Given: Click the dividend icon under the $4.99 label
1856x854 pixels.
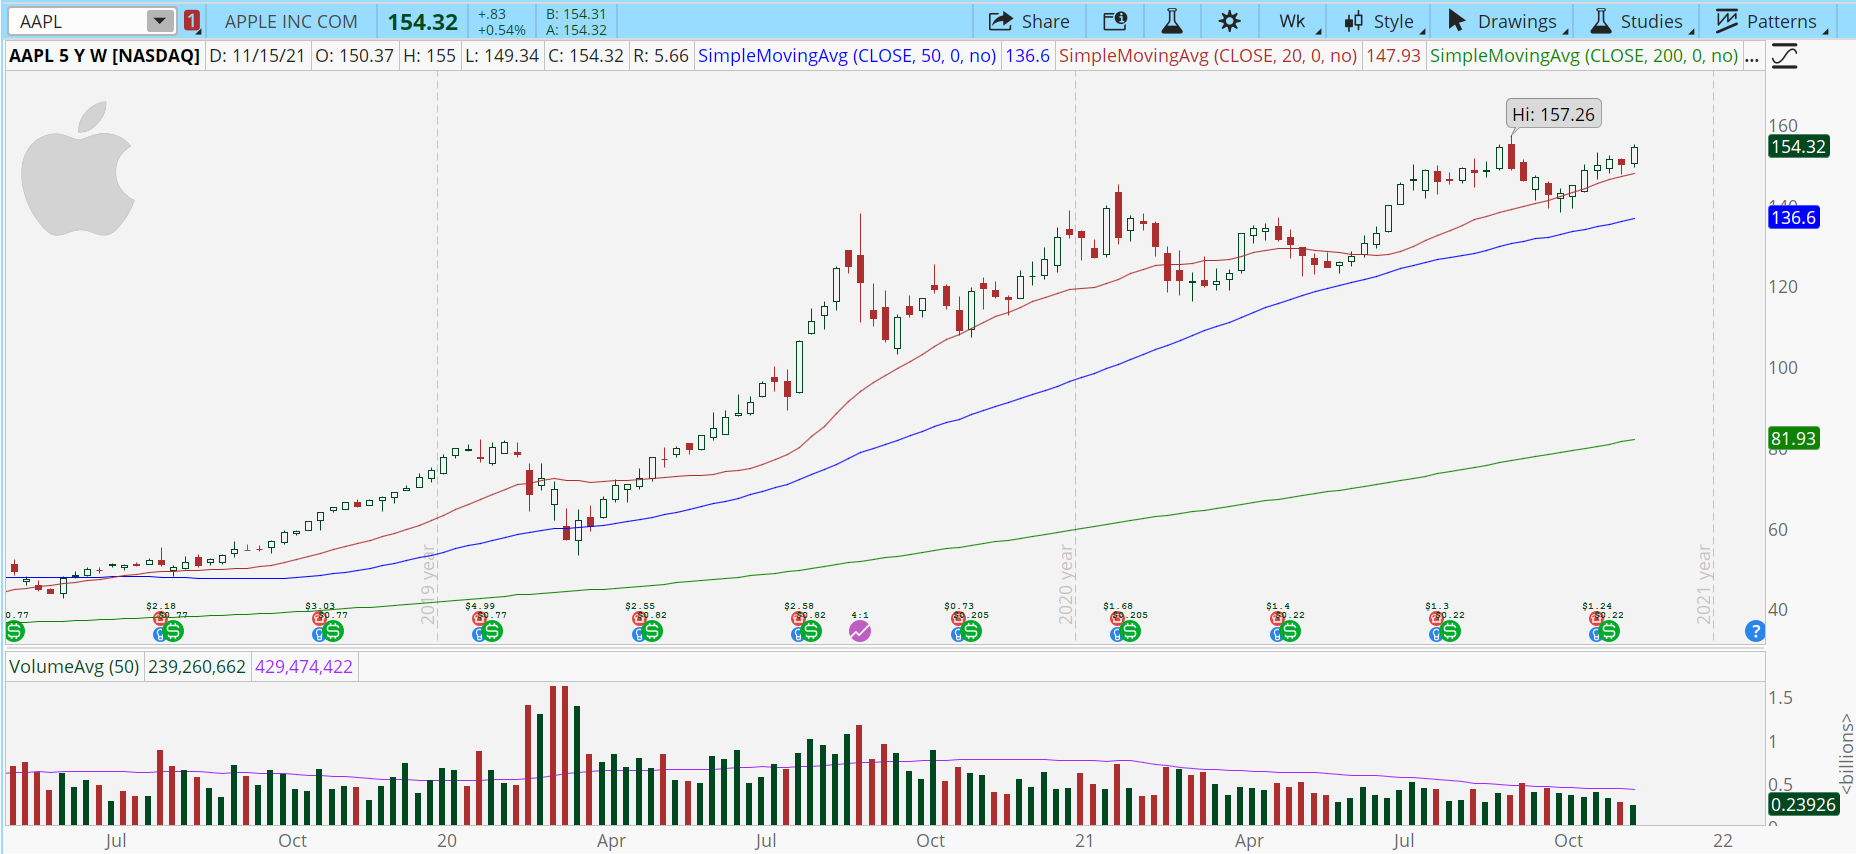Looking at the screenshot, I should pyautogui.click(x=492, y=631).
